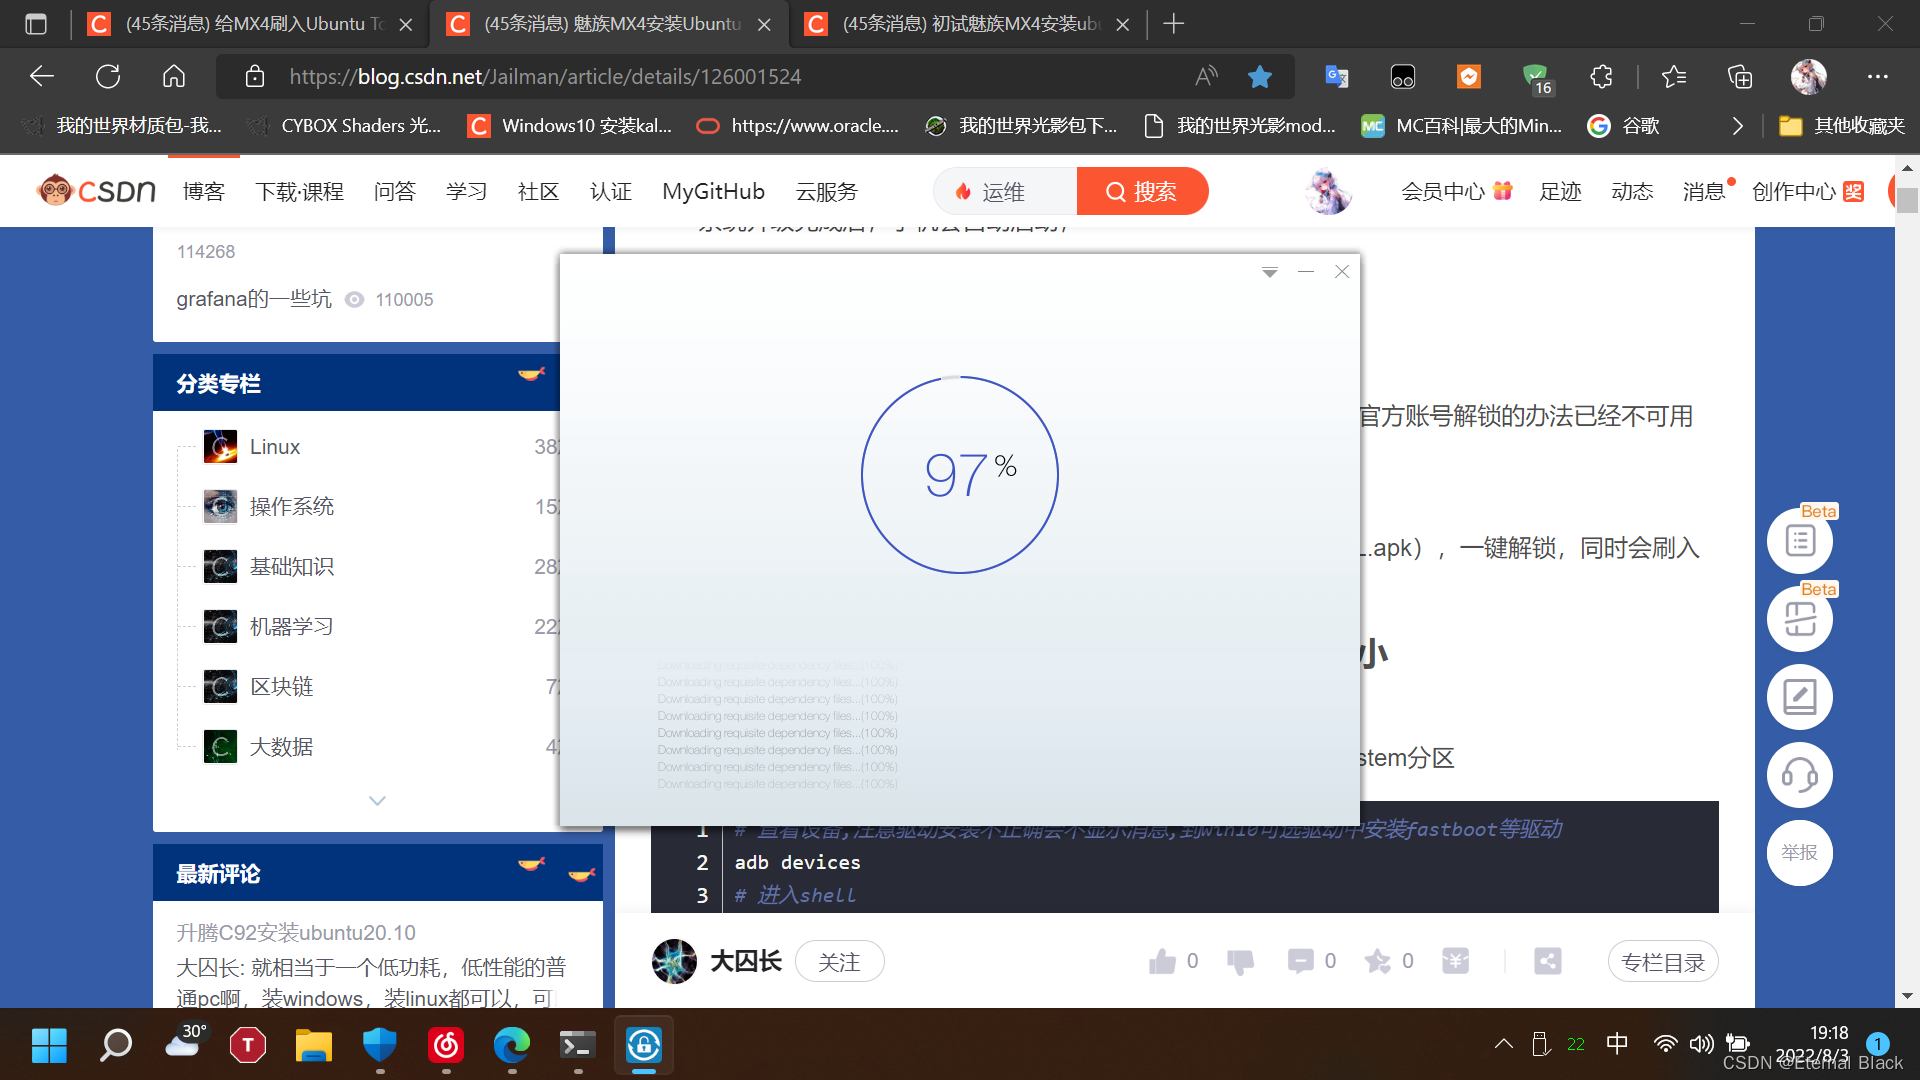The width and height of the screenshot is (1920, 1080).
Task: Click follow button next to 大囚长
Action: [839, 962]
